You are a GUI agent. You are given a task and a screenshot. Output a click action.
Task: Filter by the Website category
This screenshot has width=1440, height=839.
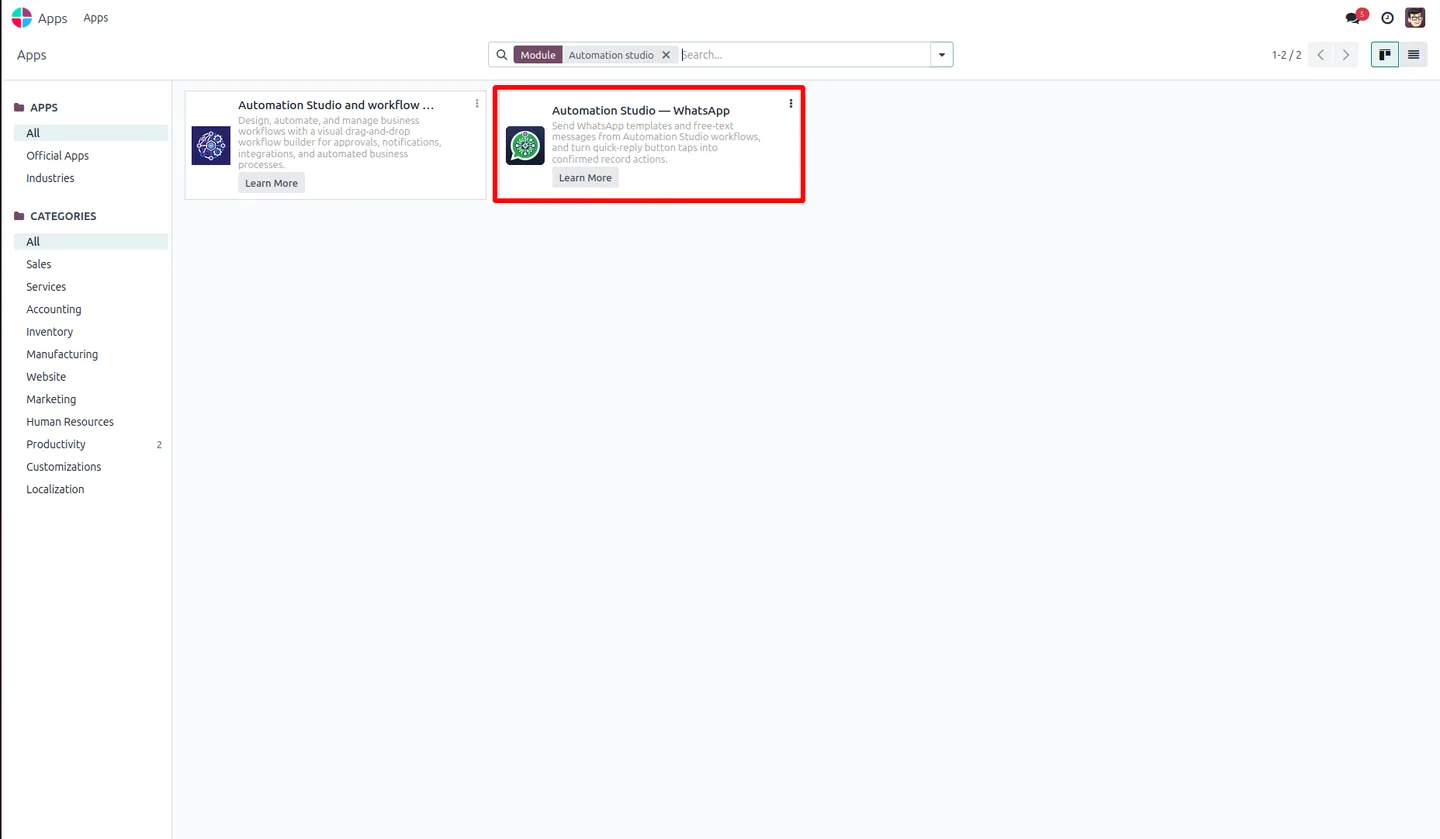pos(91,377)
